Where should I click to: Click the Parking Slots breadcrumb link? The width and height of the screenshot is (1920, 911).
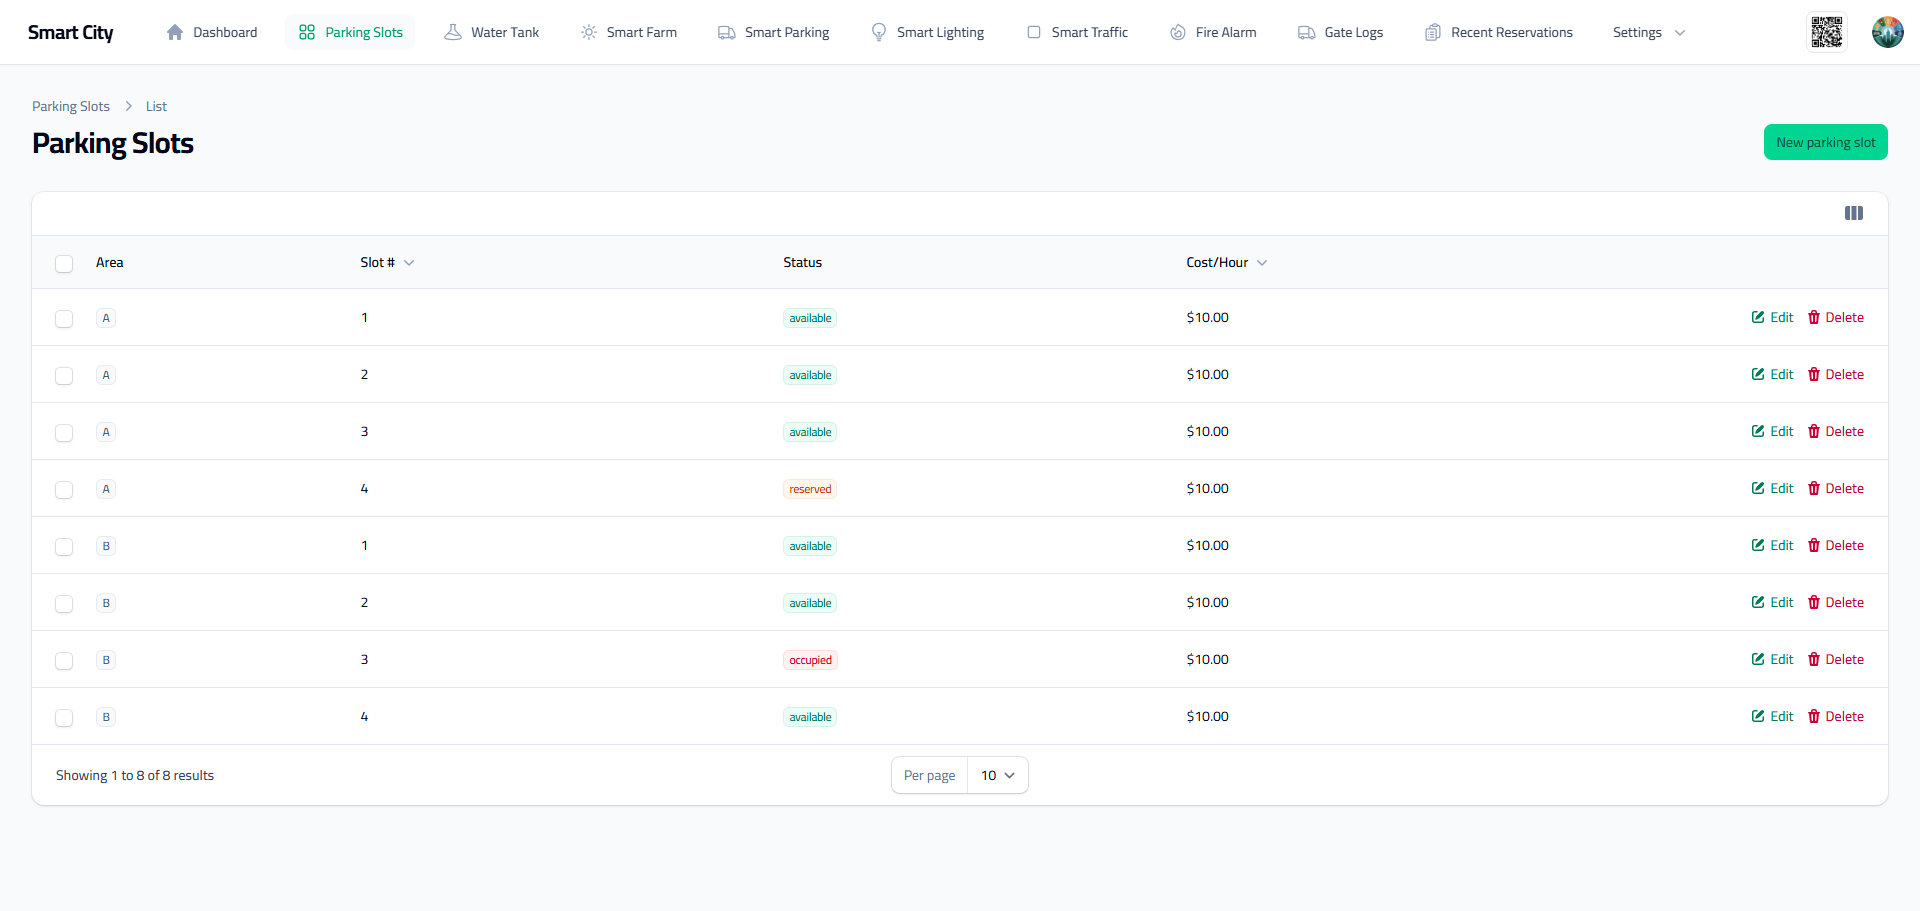(71, 106)
